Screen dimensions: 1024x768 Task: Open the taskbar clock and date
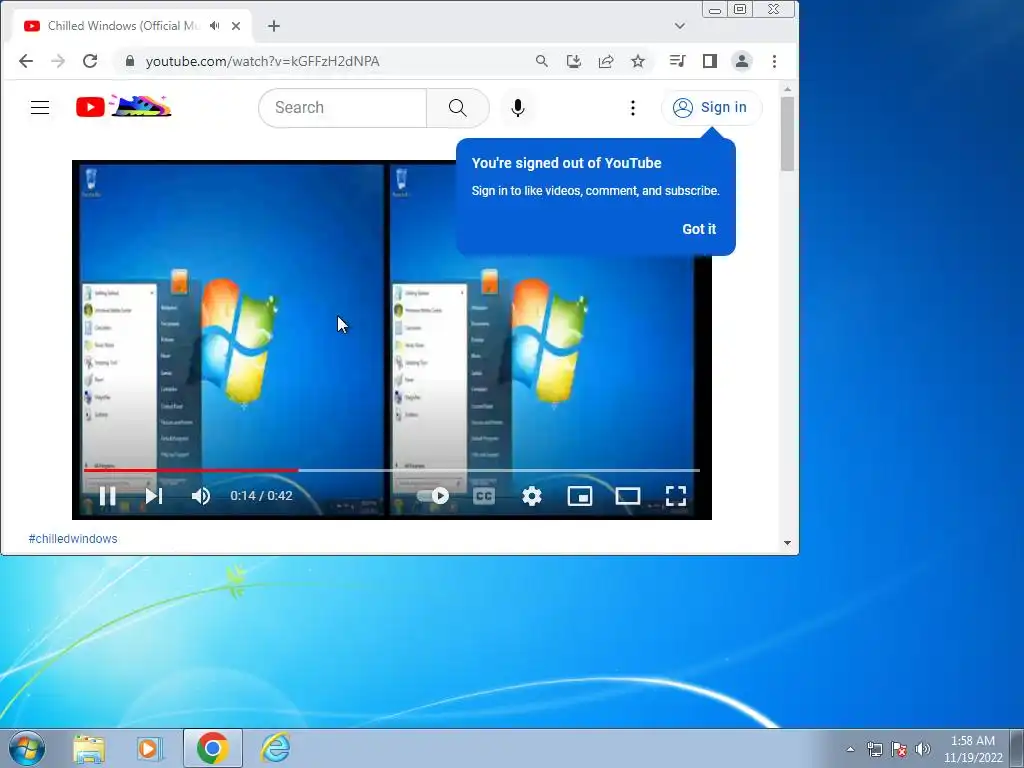click(x=973, y=749)
